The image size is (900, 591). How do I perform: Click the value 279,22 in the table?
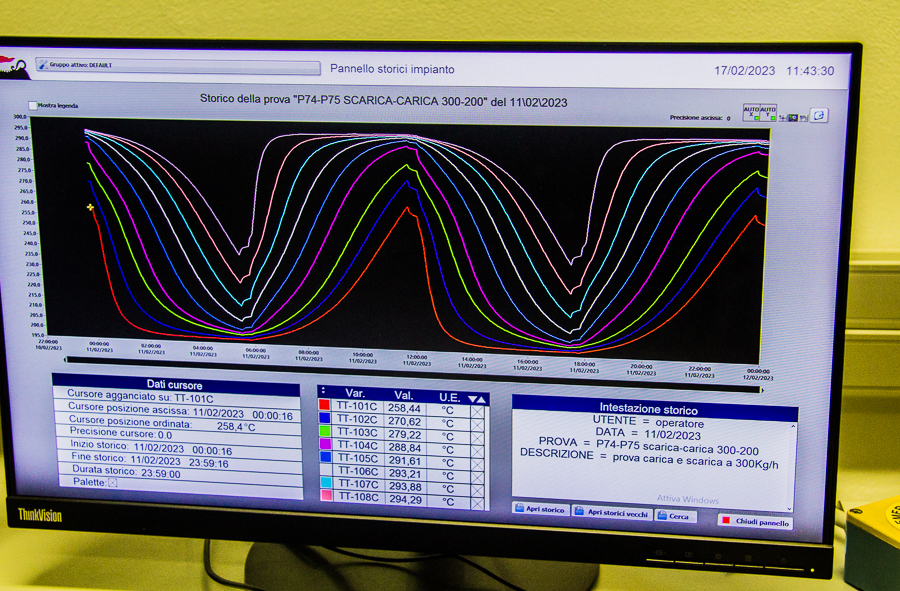pyautogui.click(x=405, y=434)
